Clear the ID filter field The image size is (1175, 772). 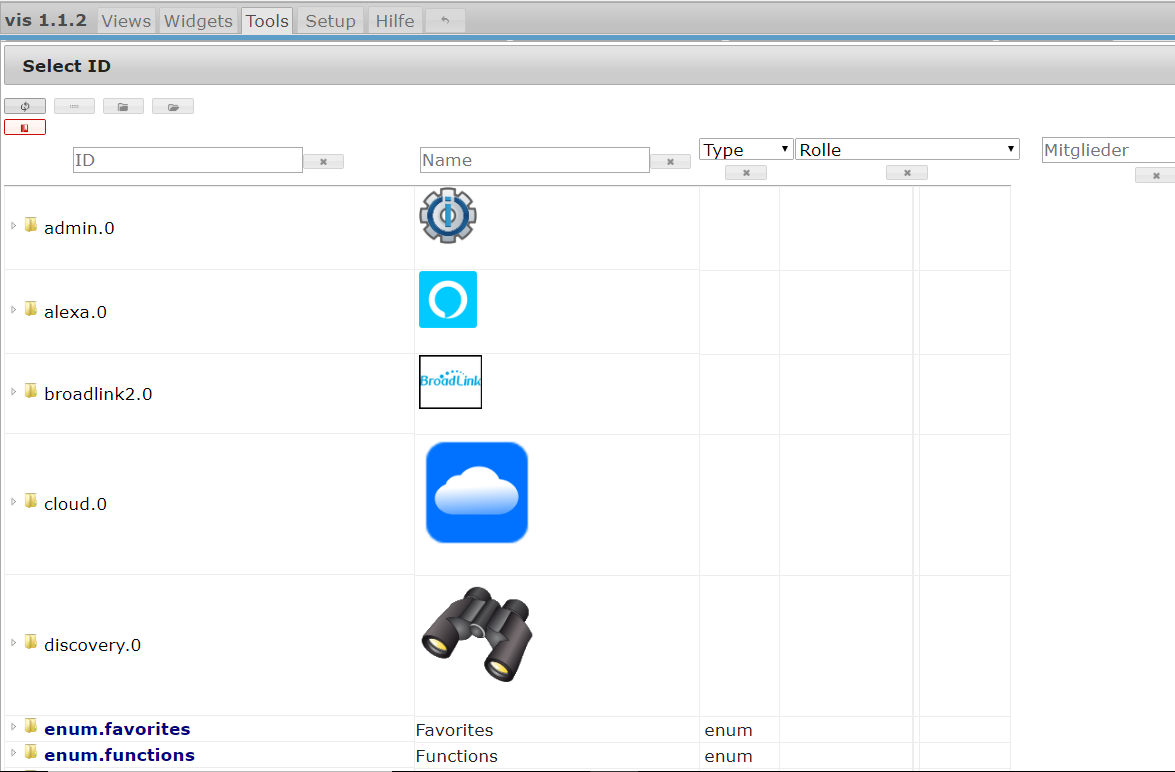(x=323, y=161)
